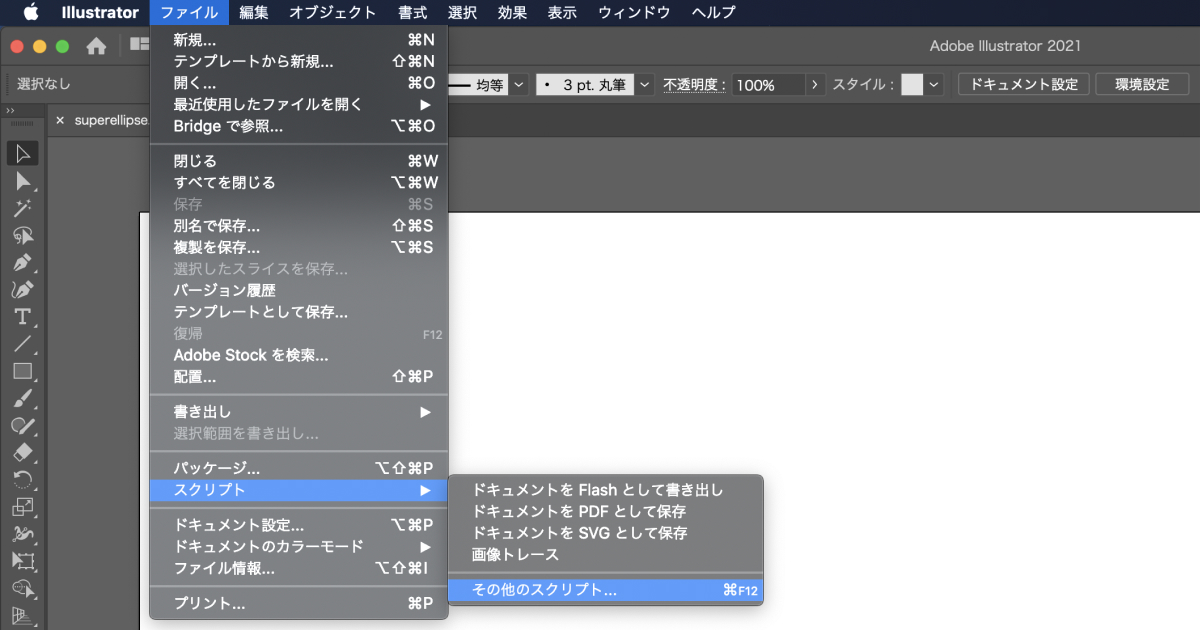The width and height of the screenshot is (1200, 630).
Task: Select the Eraser tool
Action: [x=23, y=452]
